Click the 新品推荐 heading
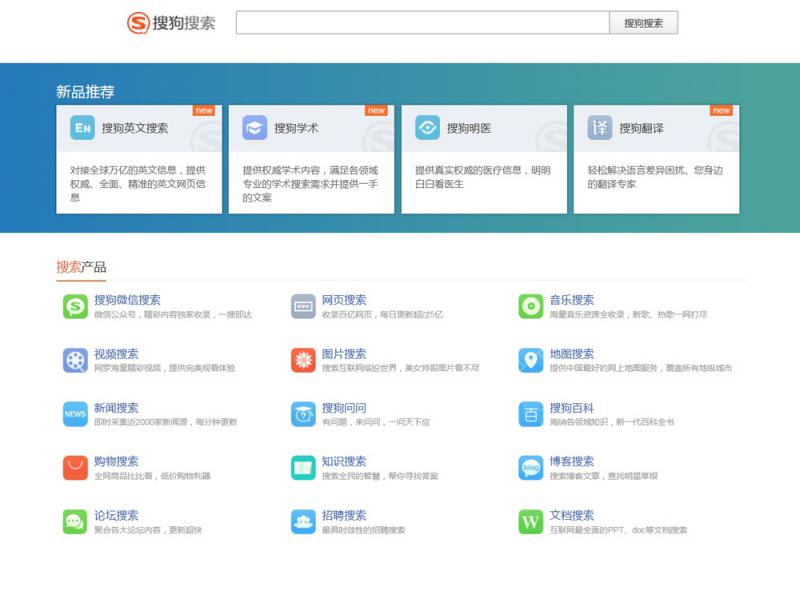The image size is (800, 599). pos(85,92)
